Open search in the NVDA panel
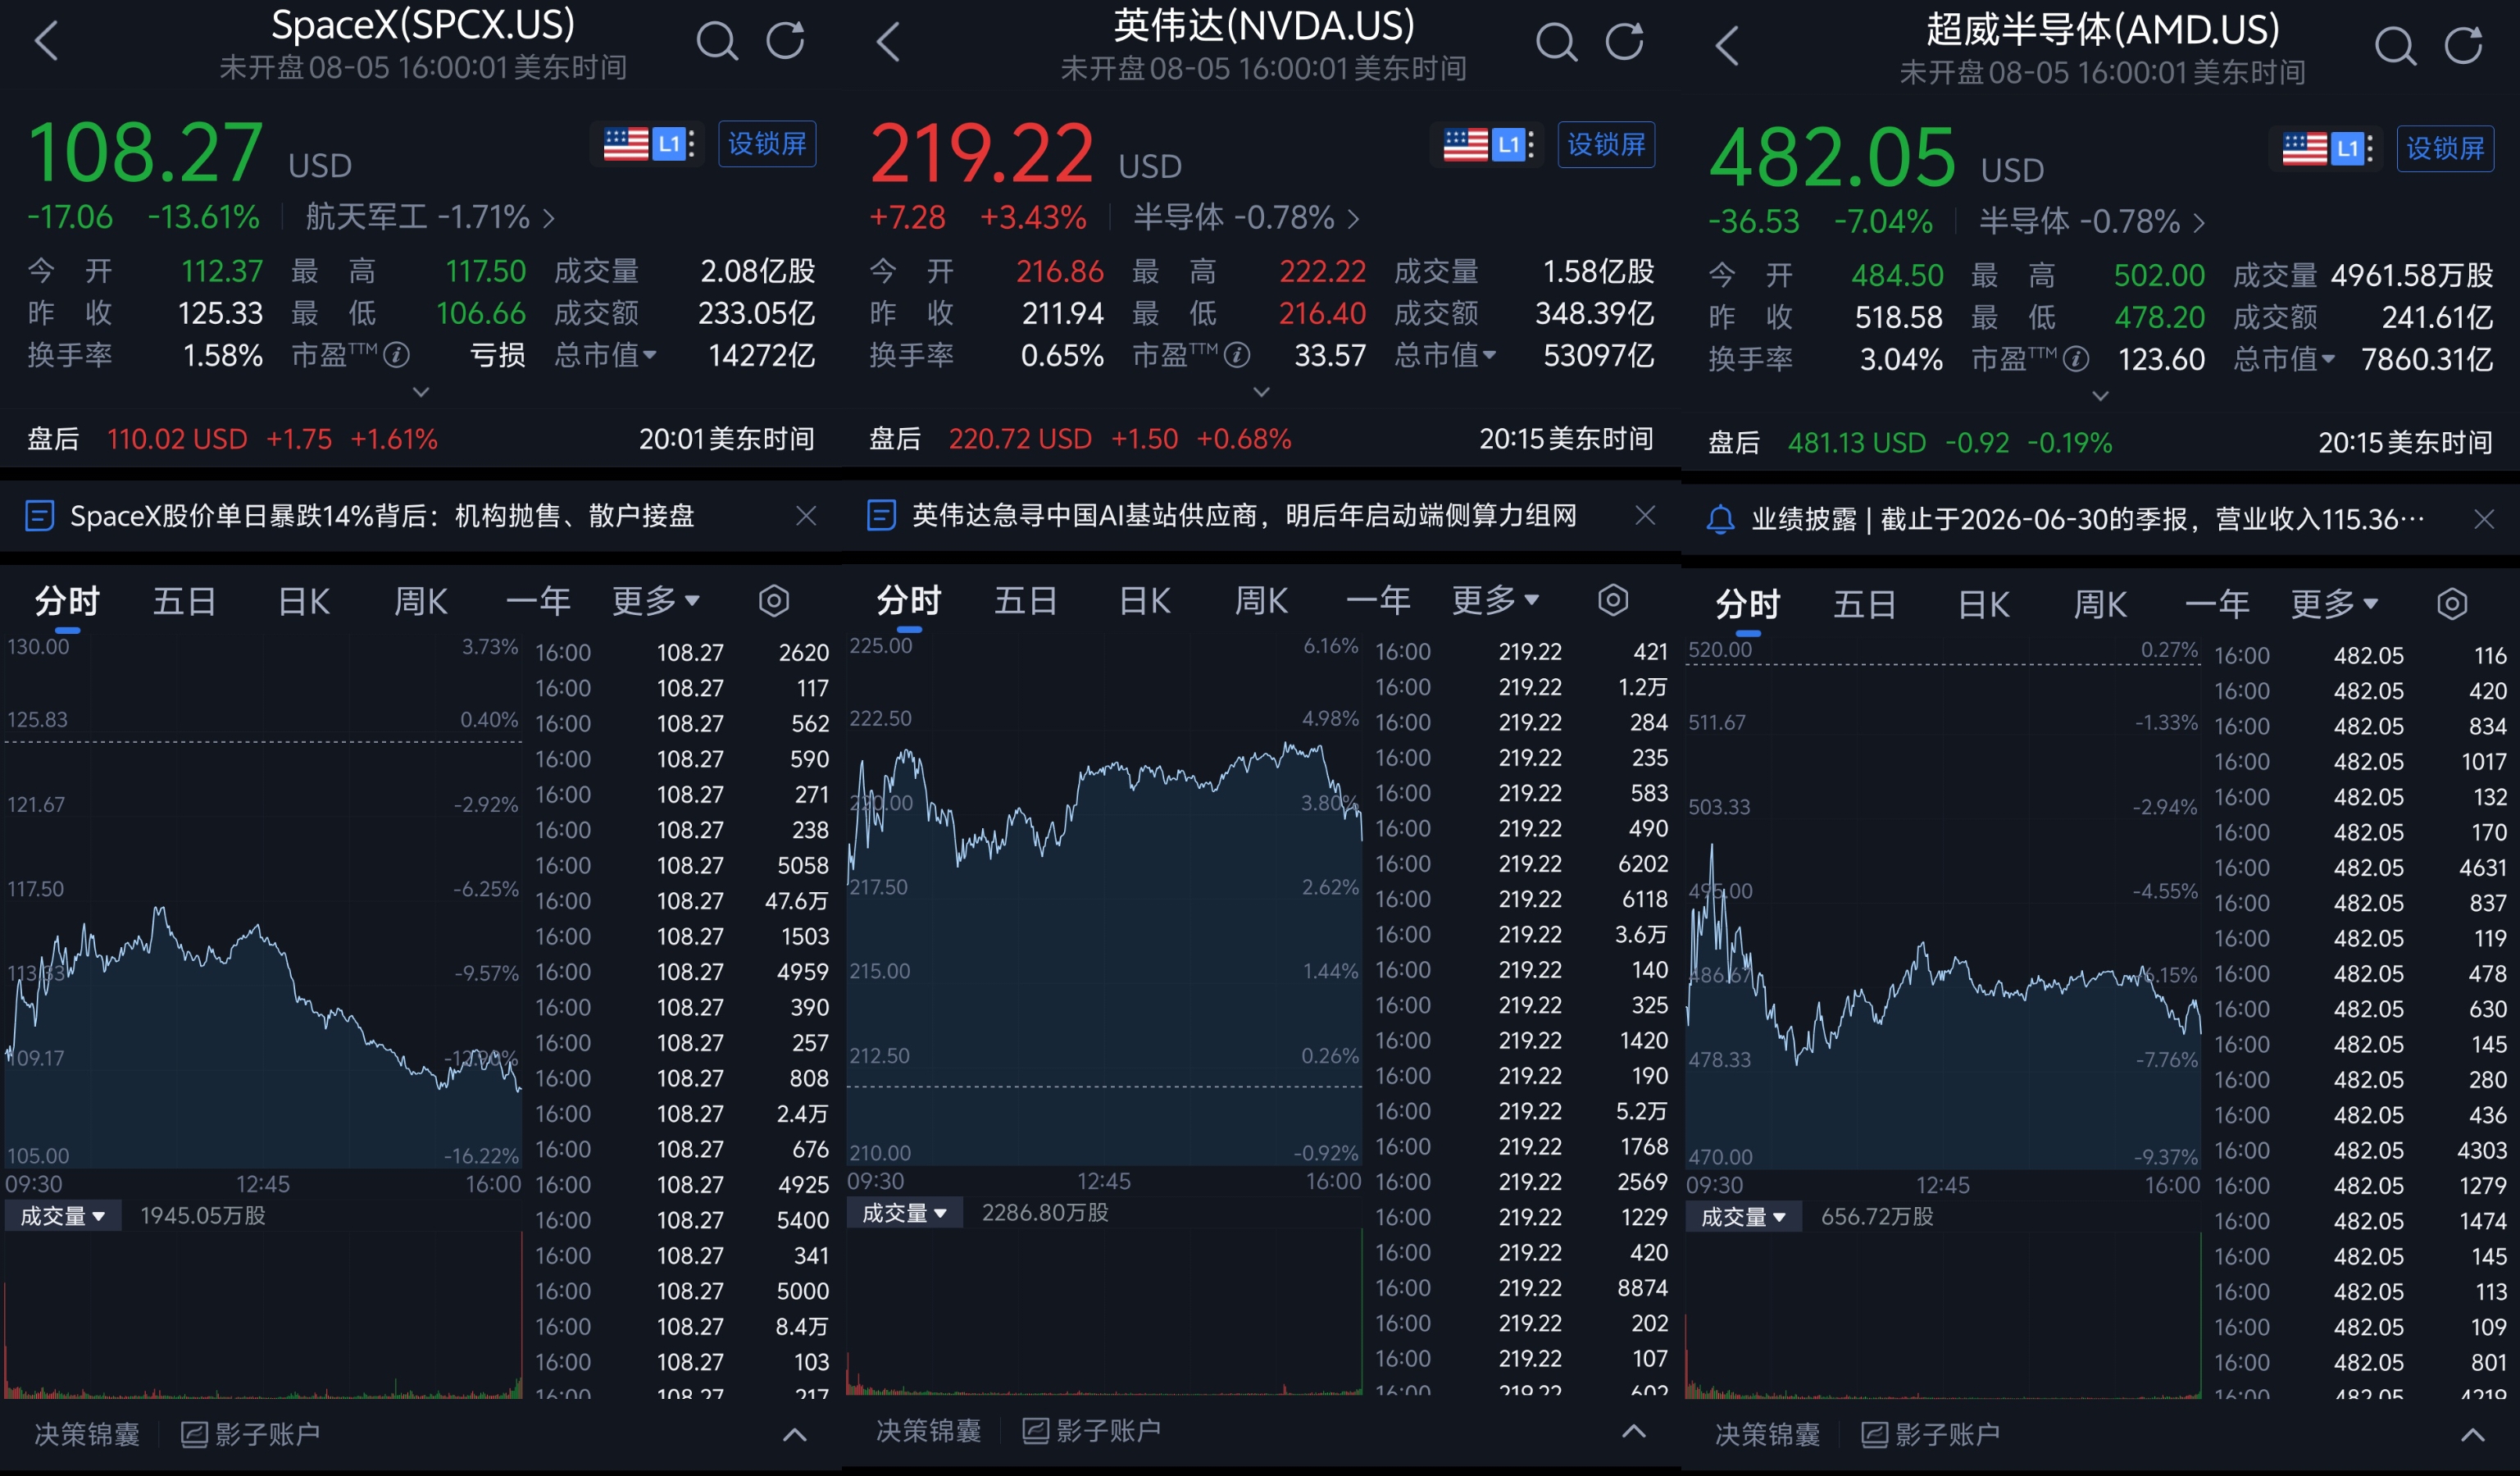The image size is (2520, 1476). click(x=1557, y=41)
